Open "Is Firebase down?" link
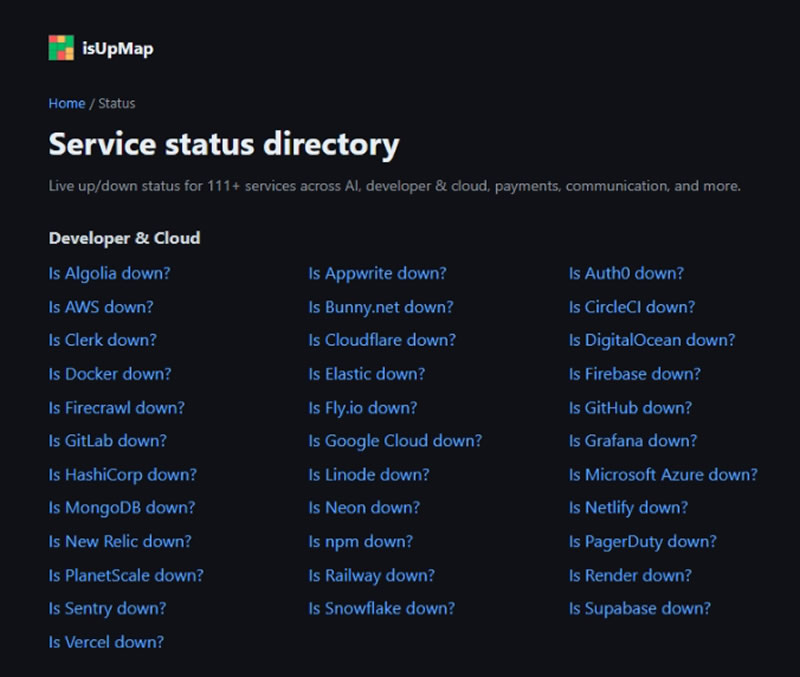Image resolution: width=800 pixels, height=677 pixels. (x=635, y=374)
